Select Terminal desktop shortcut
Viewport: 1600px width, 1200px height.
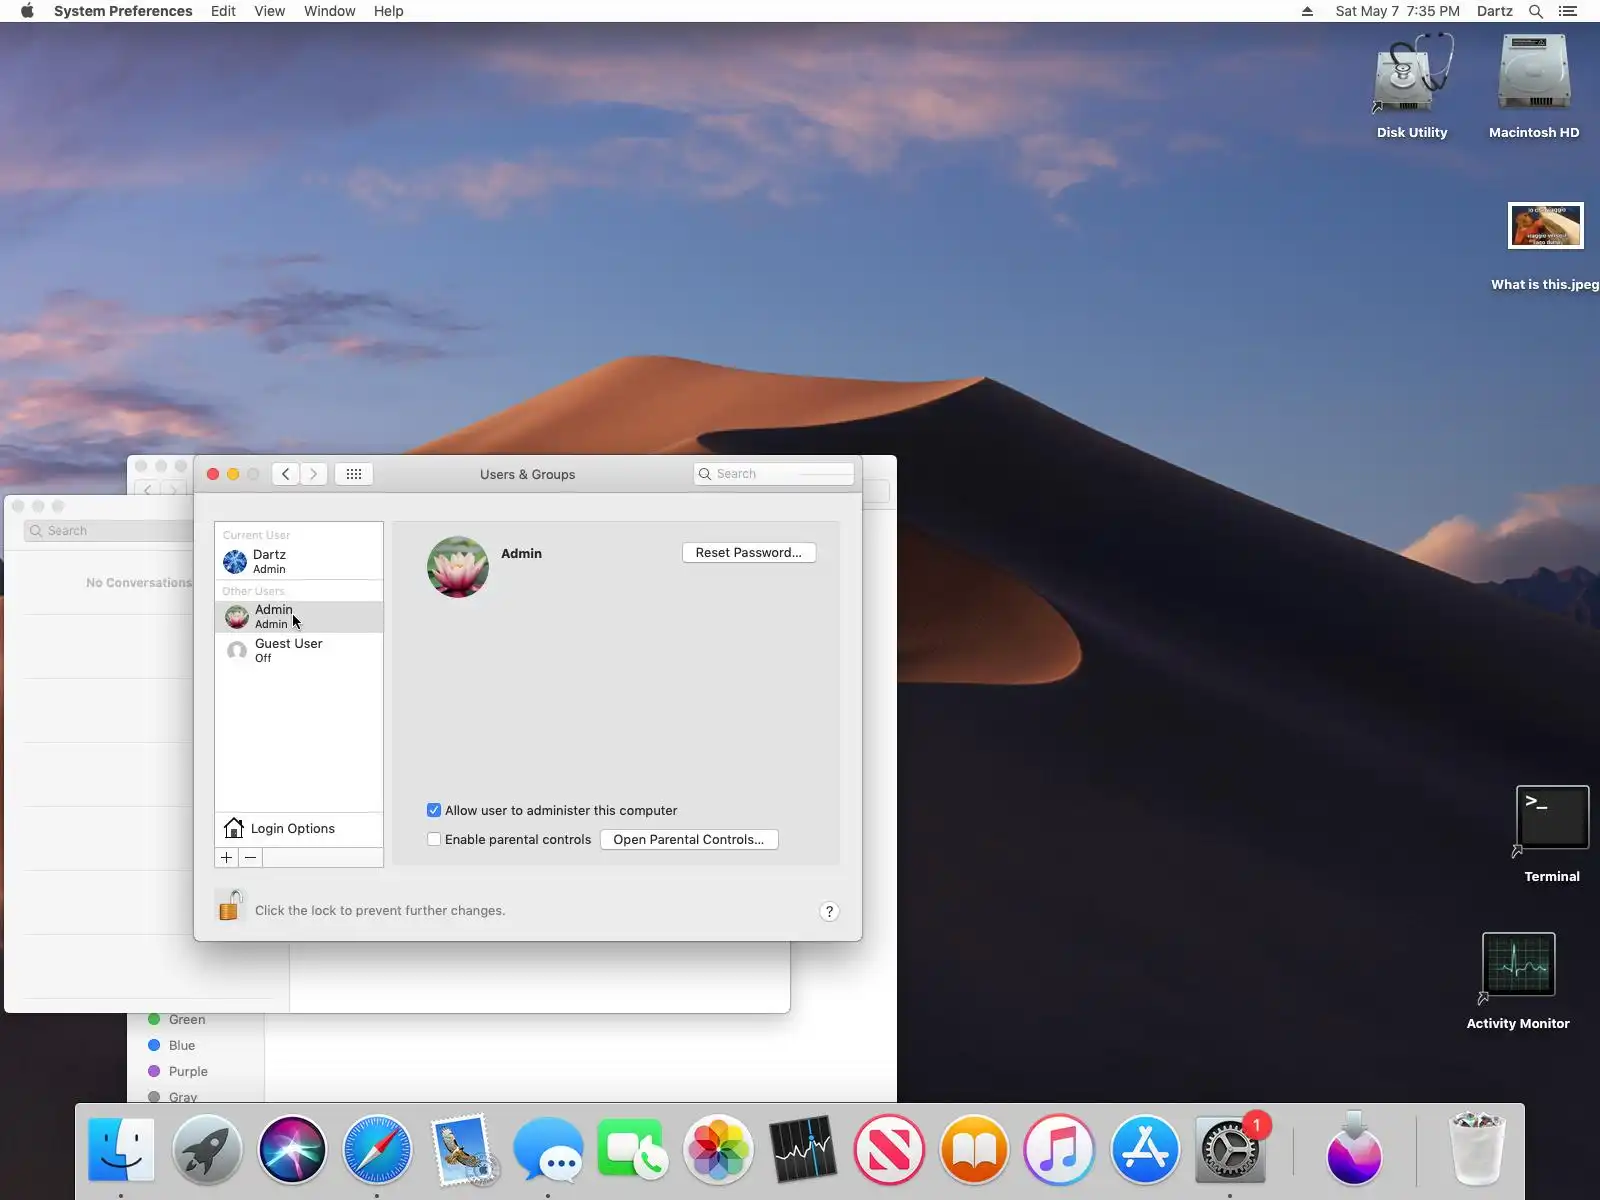[1552, 834]
